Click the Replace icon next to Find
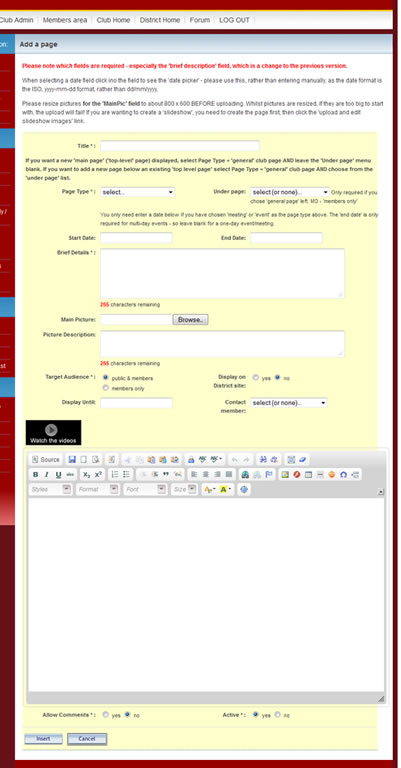This screenshot has height=768, width=401. click(274, 460)
